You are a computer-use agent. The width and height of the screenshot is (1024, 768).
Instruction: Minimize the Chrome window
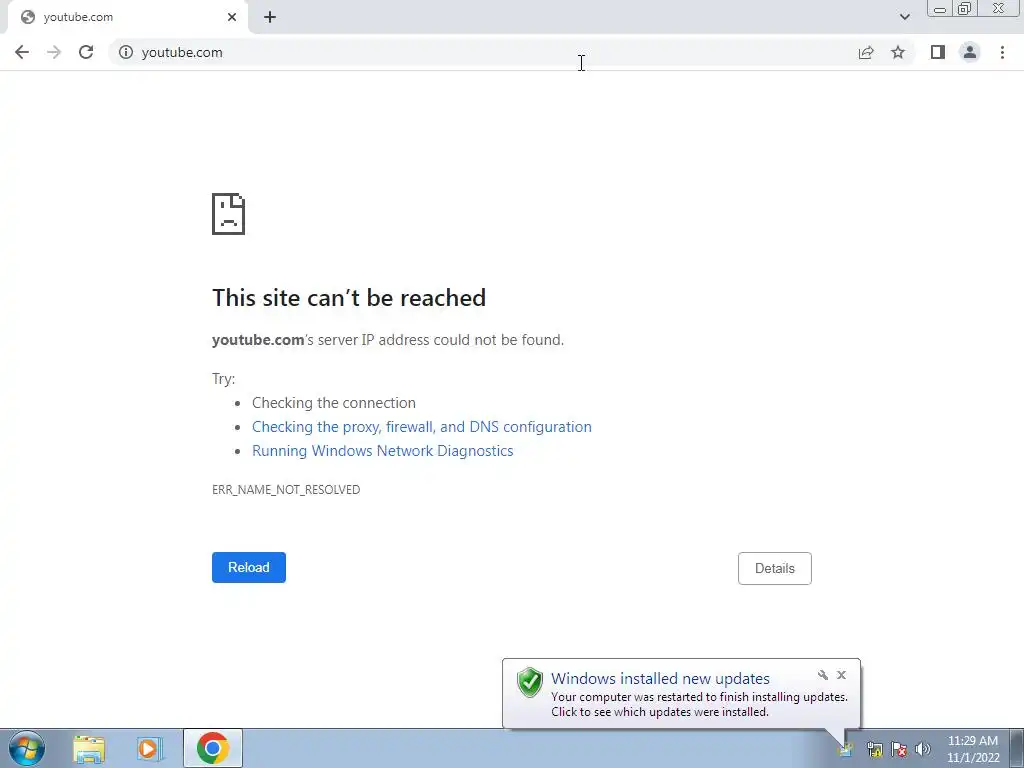[940, 9]
